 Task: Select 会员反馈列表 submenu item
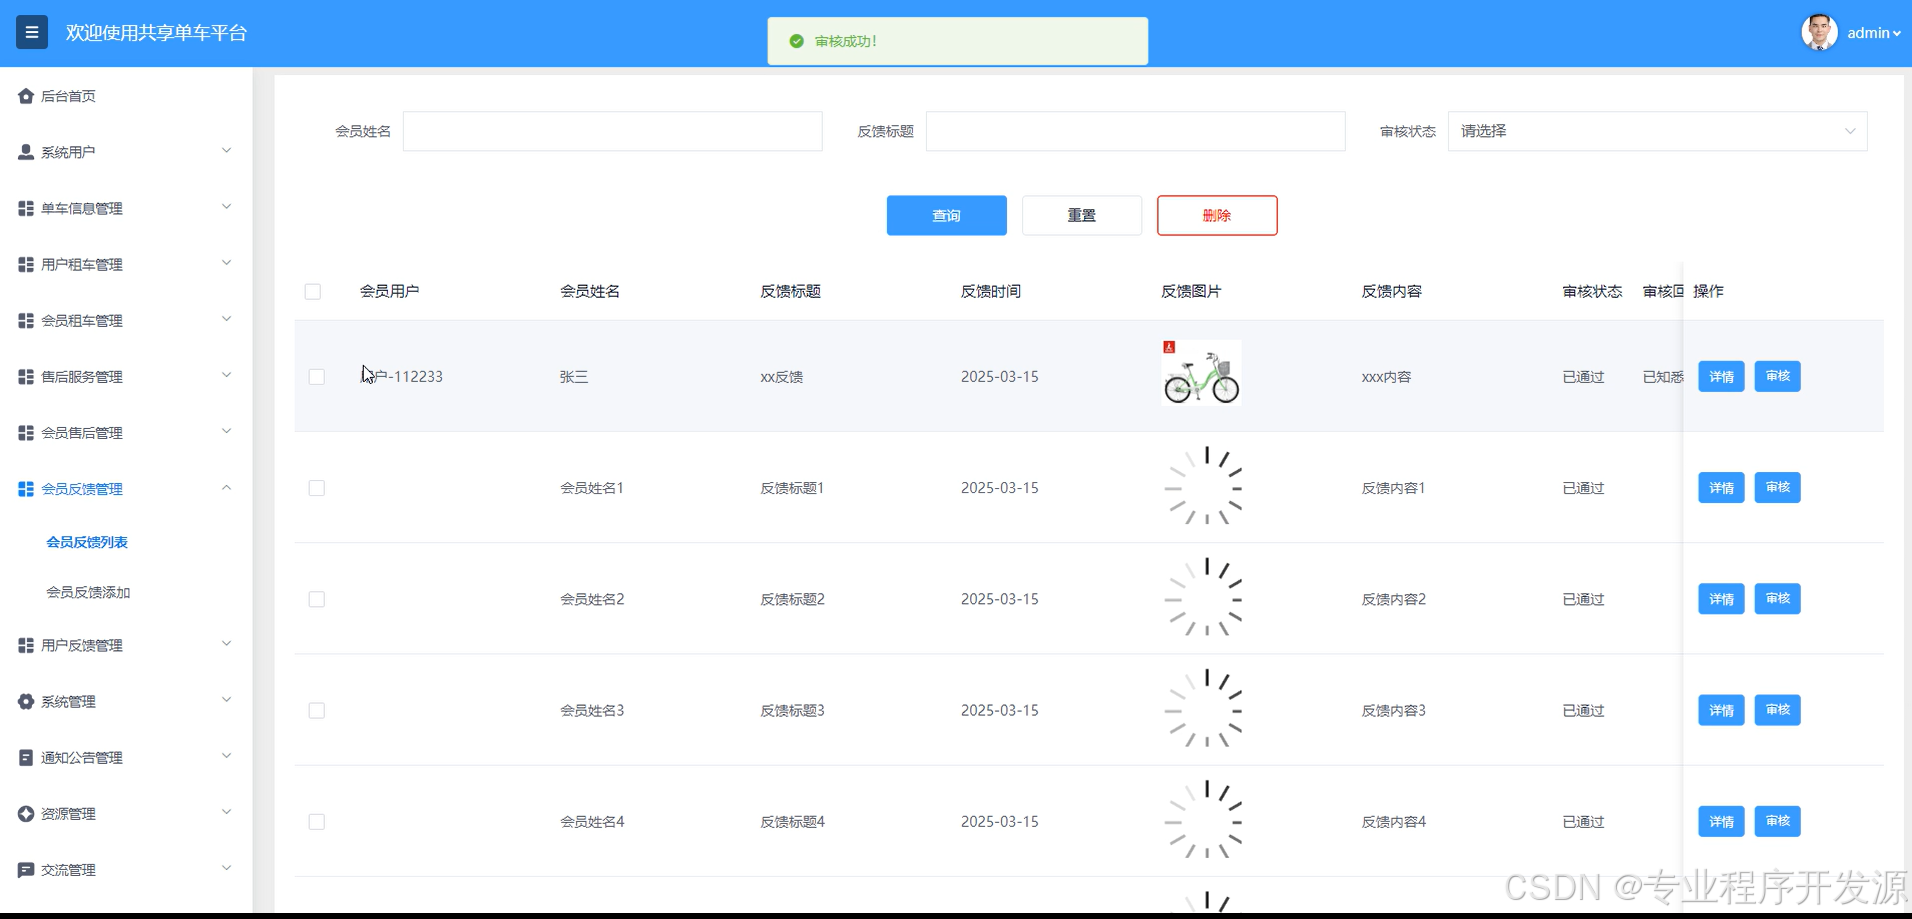pyautogui.click(x=87, y=542)
